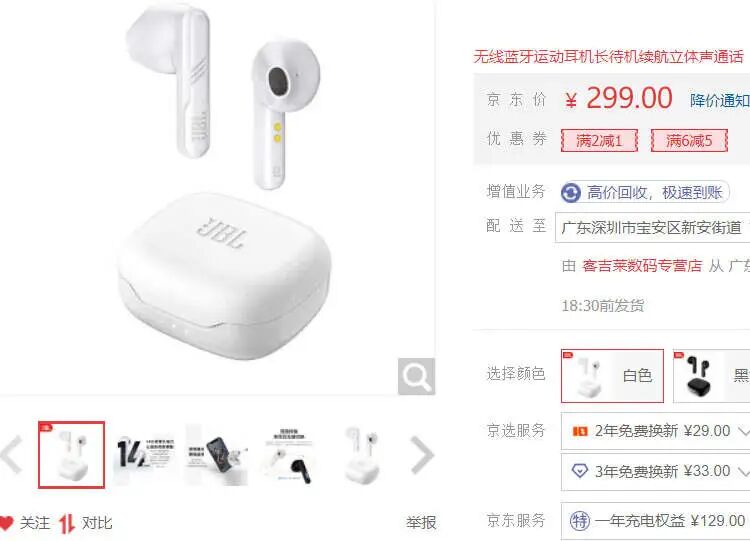Image resolution: width=750 pixels, height=541 pixels.
Task: Select the second thumbnail showing 14
Action: [144, 454]
